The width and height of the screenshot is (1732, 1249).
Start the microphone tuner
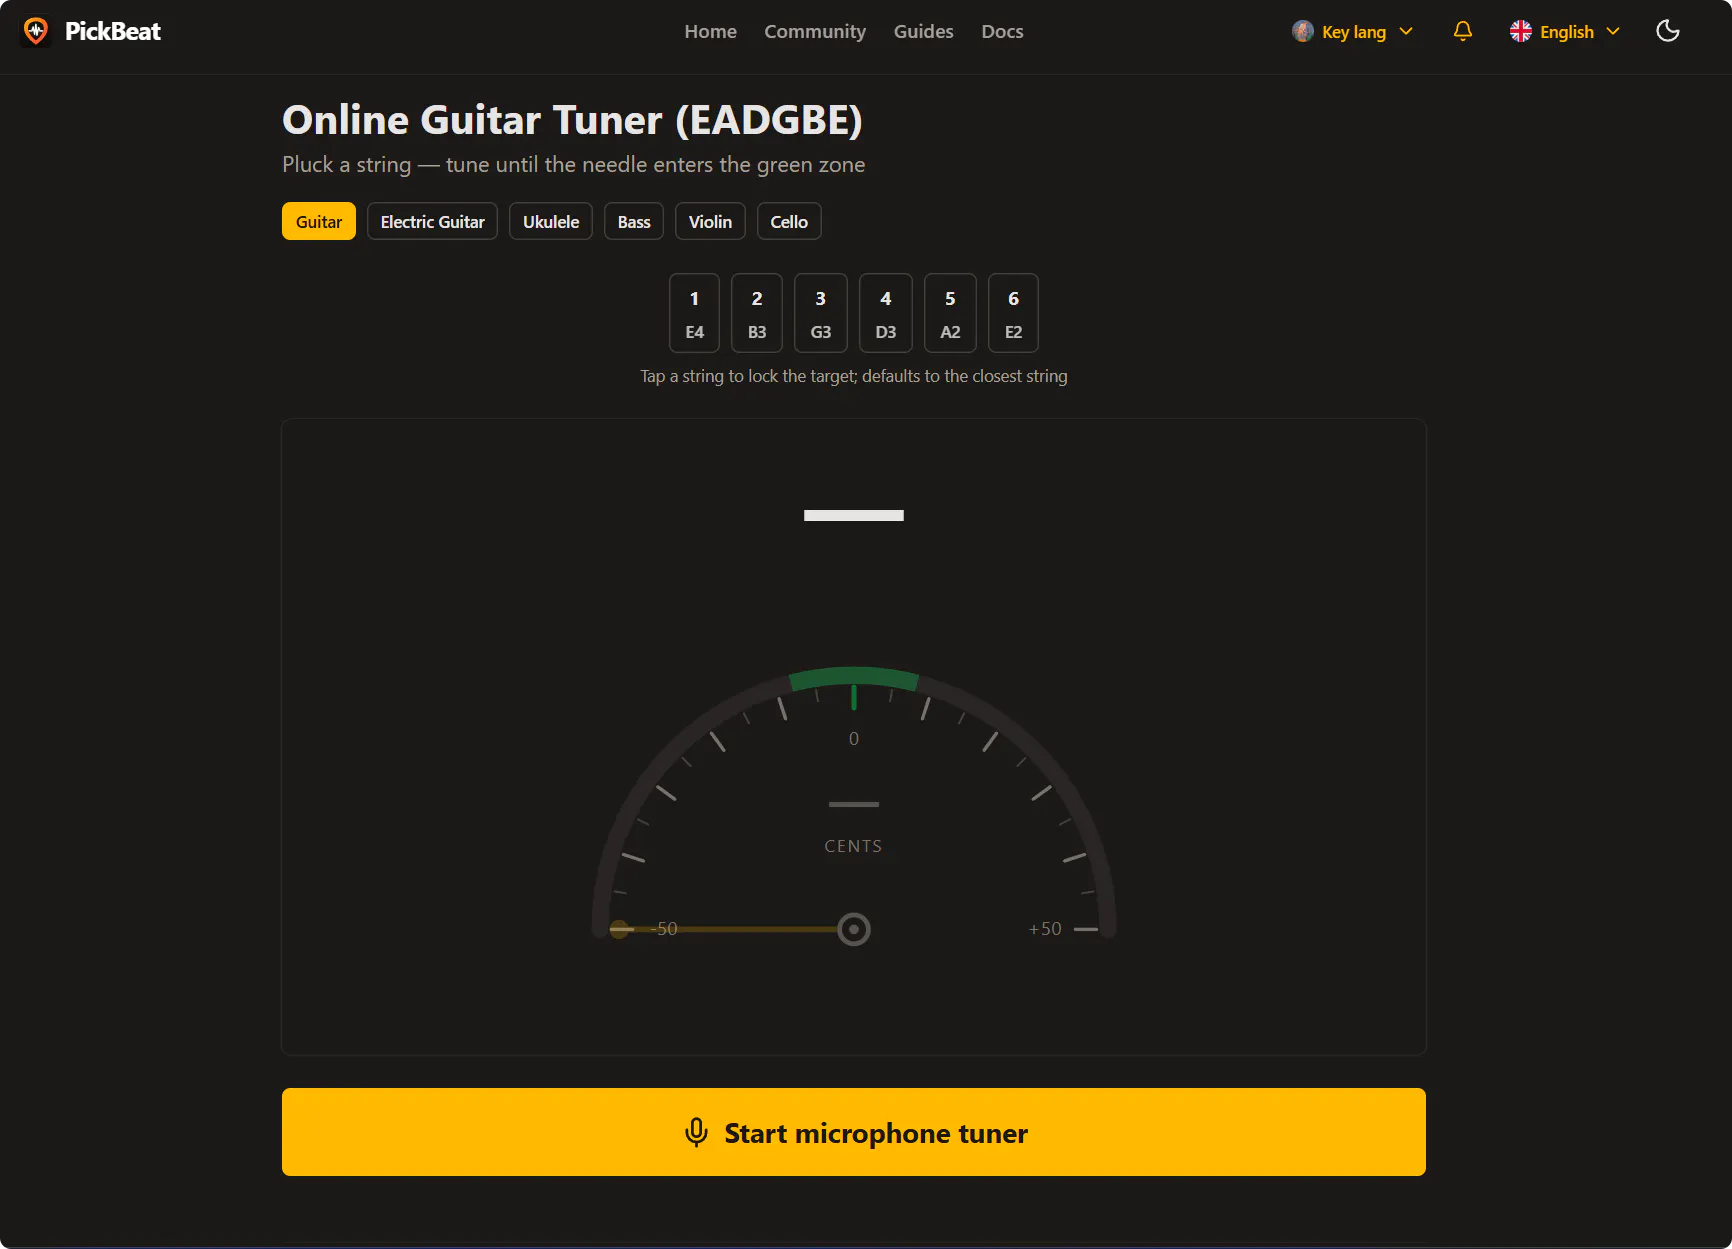pyautogui.click(x=854, y=1132)
